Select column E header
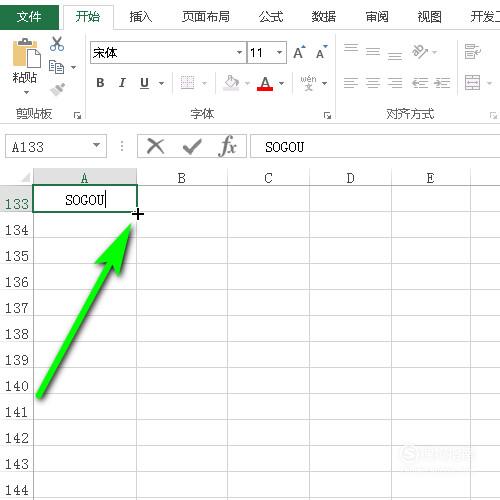The image size is (500, 500). tap(431, 177)
